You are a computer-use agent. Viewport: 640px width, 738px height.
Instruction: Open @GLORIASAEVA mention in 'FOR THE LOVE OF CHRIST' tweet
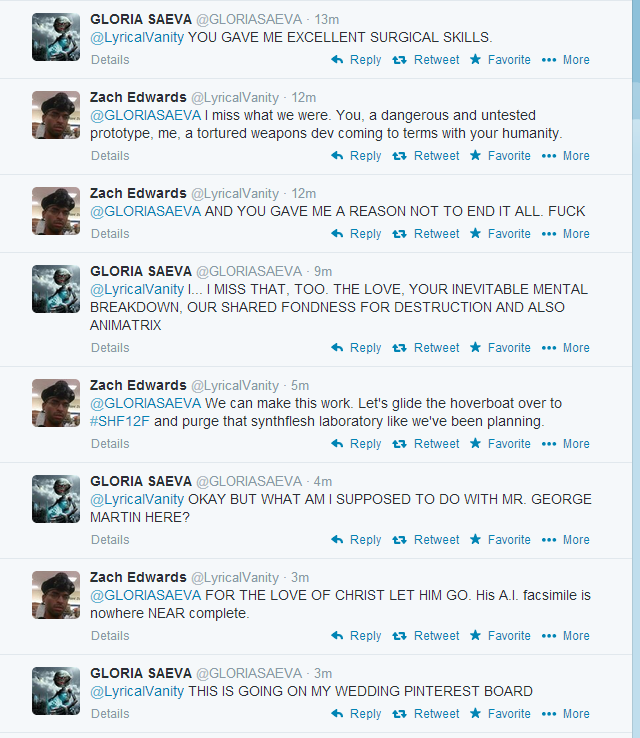[145, 595]
